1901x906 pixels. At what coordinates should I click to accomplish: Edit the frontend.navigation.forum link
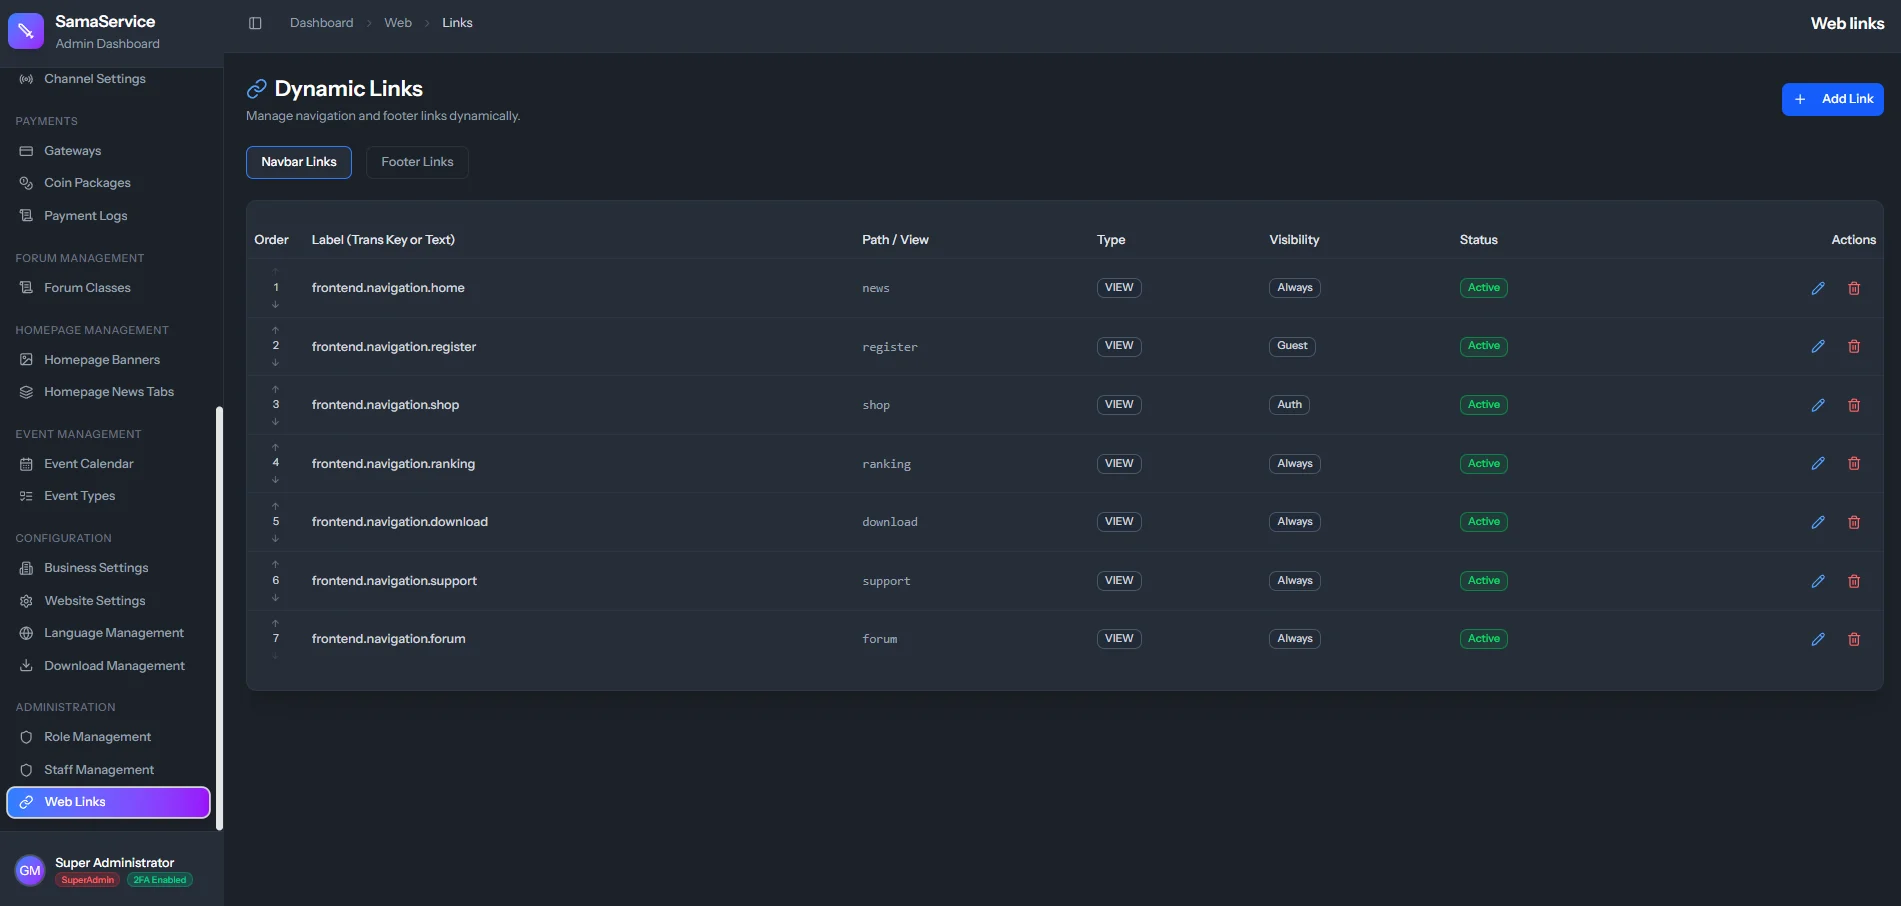pos(1818,639)
